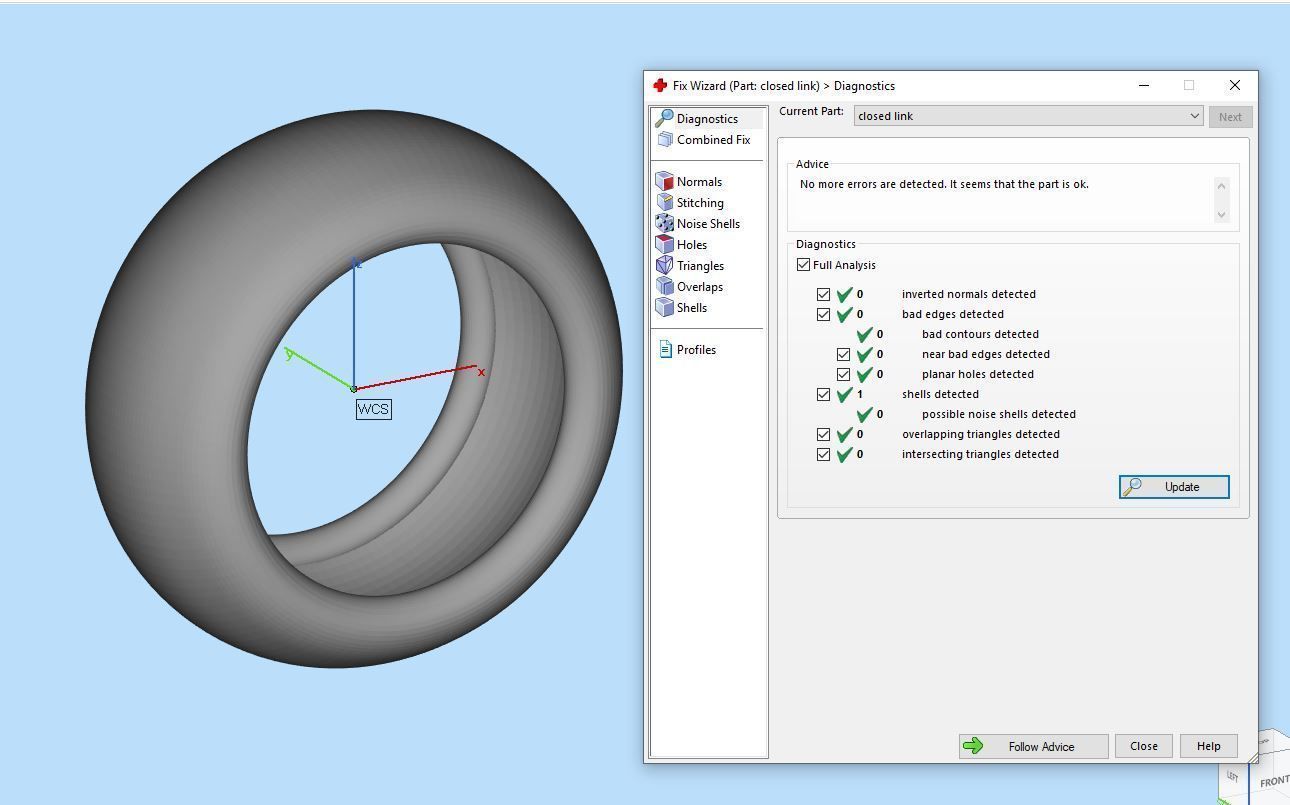
Task: Click 'overlapping triangles detected' label
Action: [x=980, y=435]
